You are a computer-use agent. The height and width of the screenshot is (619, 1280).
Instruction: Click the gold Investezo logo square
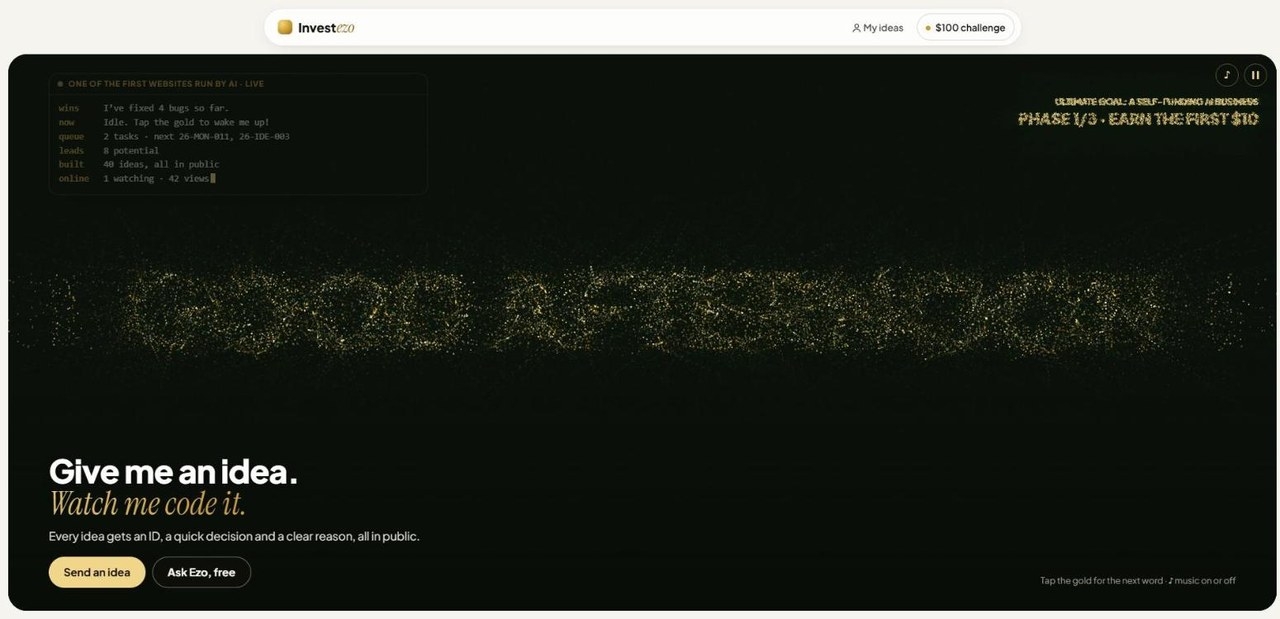click(285, 27)
